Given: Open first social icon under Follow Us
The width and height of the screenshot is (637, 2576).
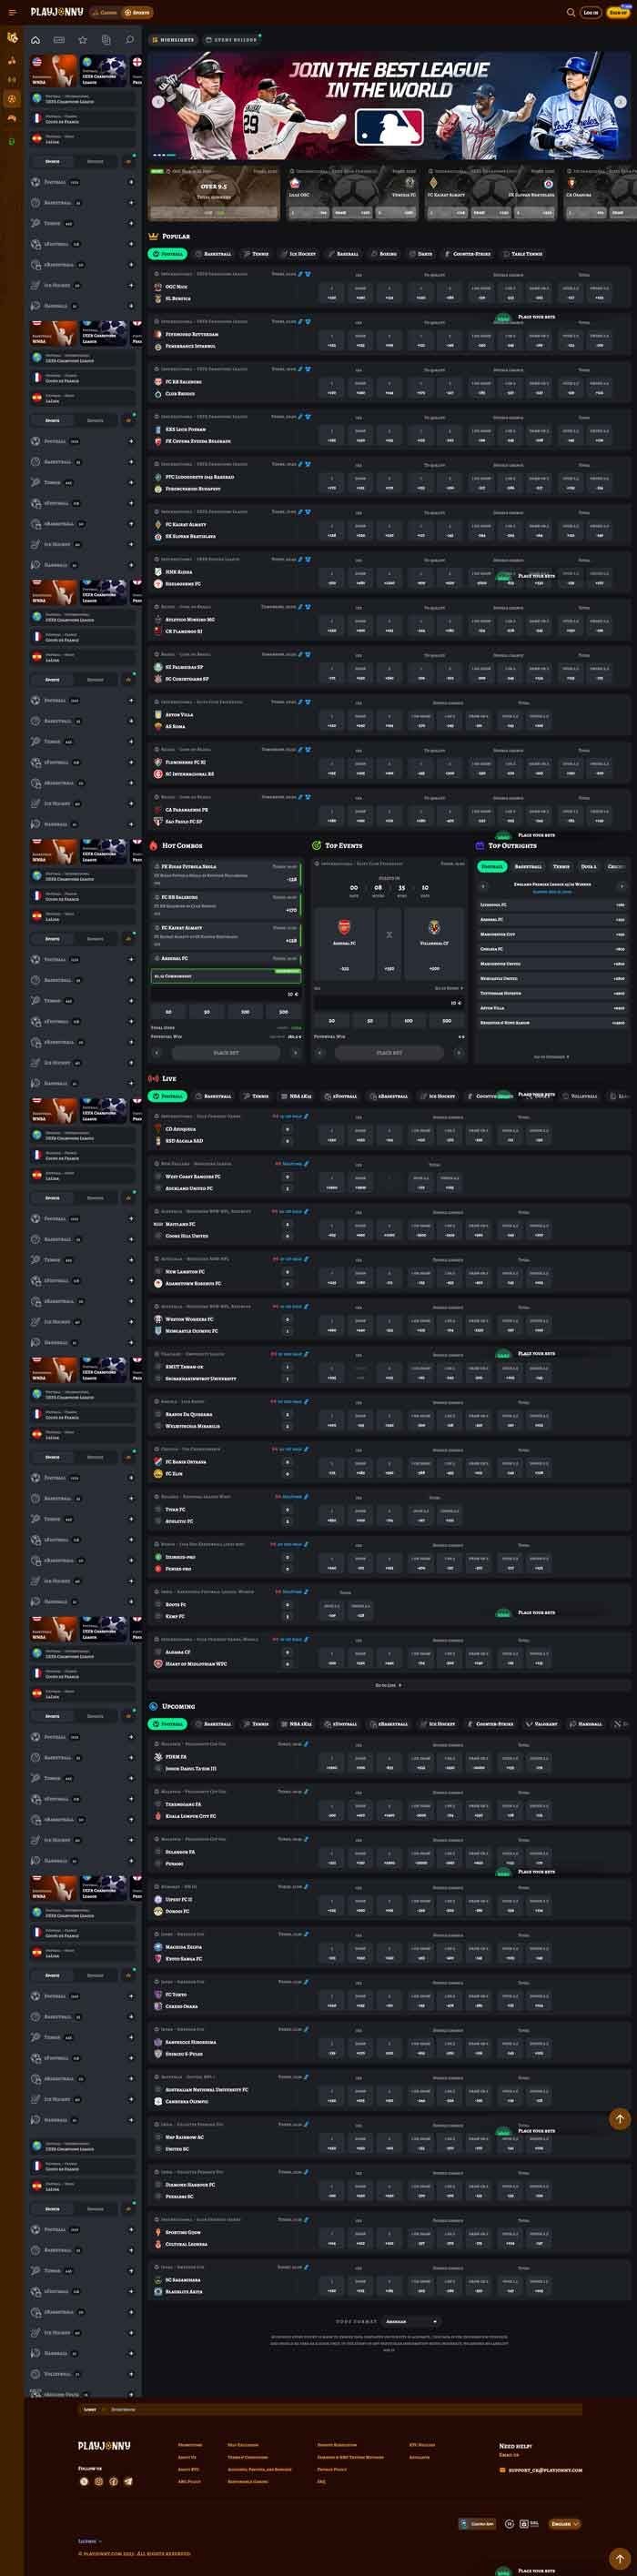Looking at the screenshot, I should click(x=84, y=2481).
